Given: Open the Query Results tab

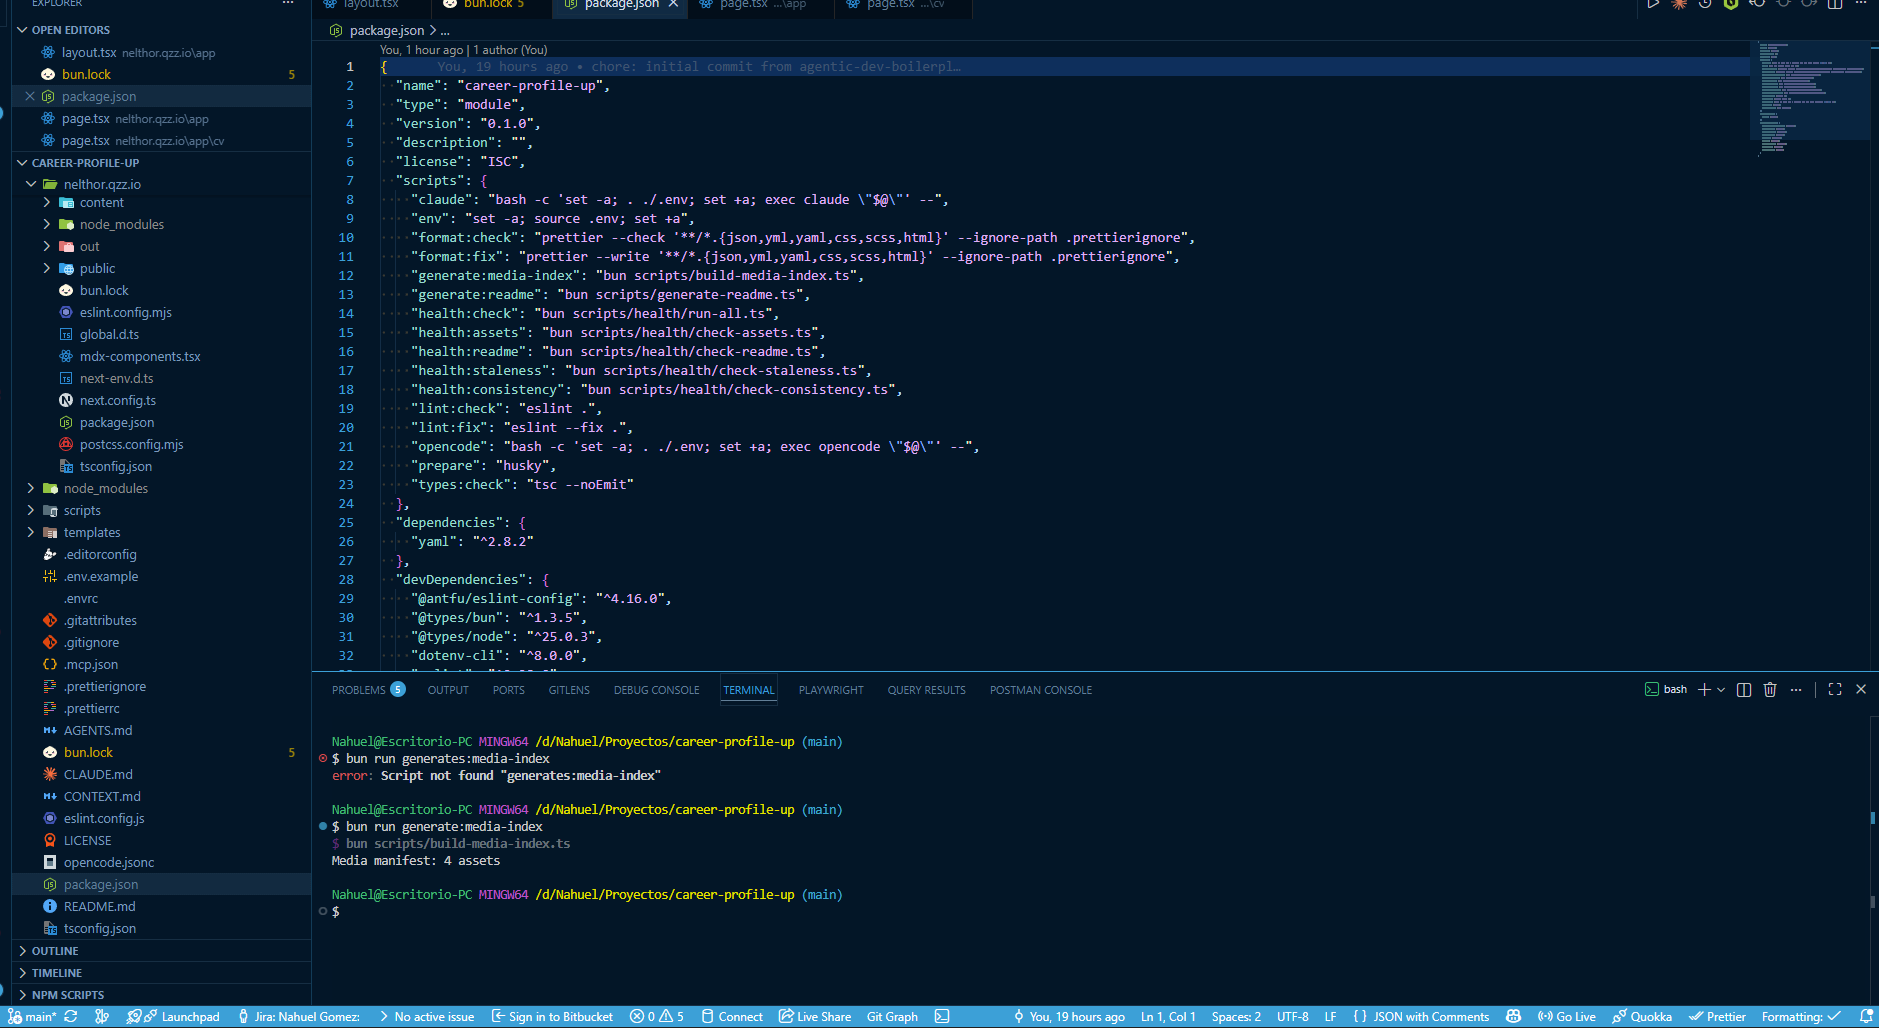Looking at the screenshot, I should tap(926, 690).
